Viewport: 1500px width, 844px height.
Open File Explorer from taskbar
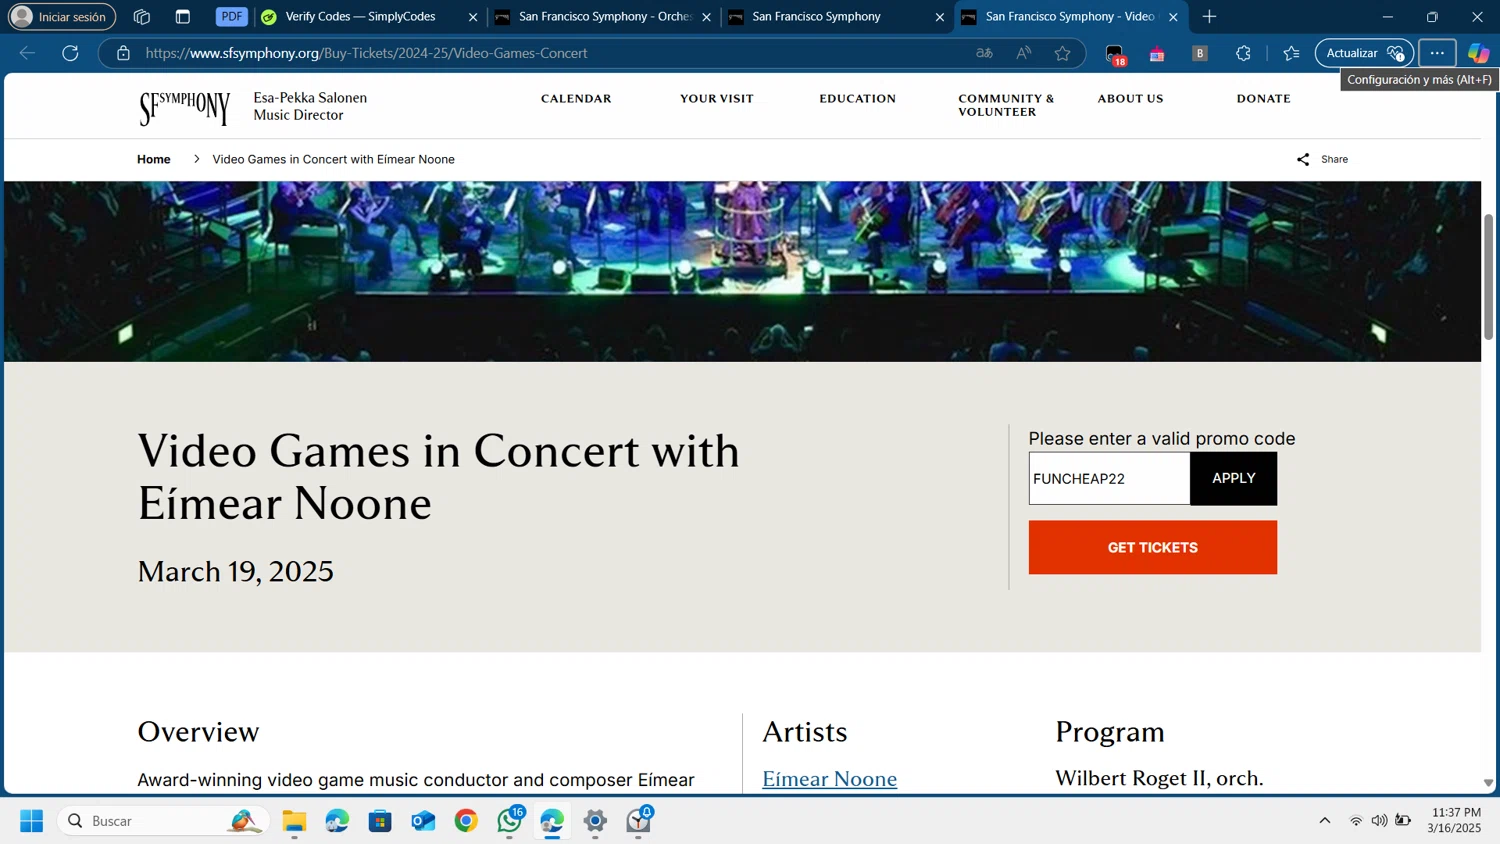pyautogui.click(x=294, y=821)
